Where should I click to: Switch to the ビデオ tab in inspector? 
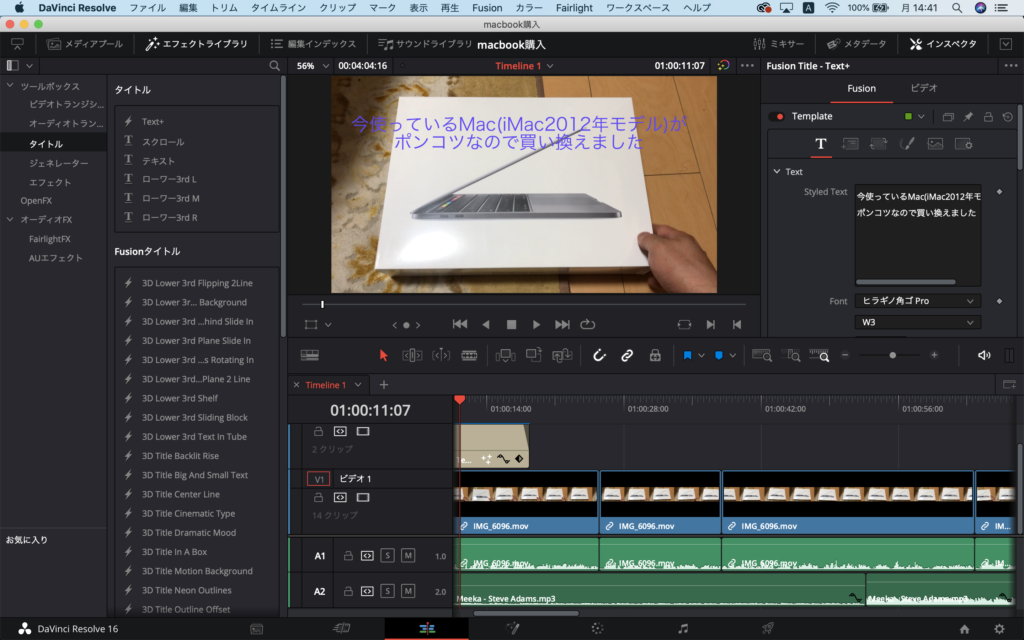[924, 88]
